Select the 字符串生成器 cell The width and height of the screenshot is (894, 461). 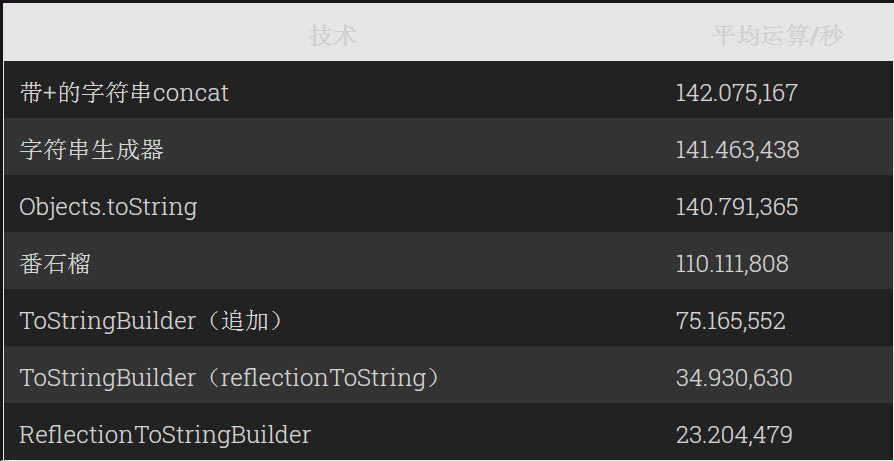[91, 150]
